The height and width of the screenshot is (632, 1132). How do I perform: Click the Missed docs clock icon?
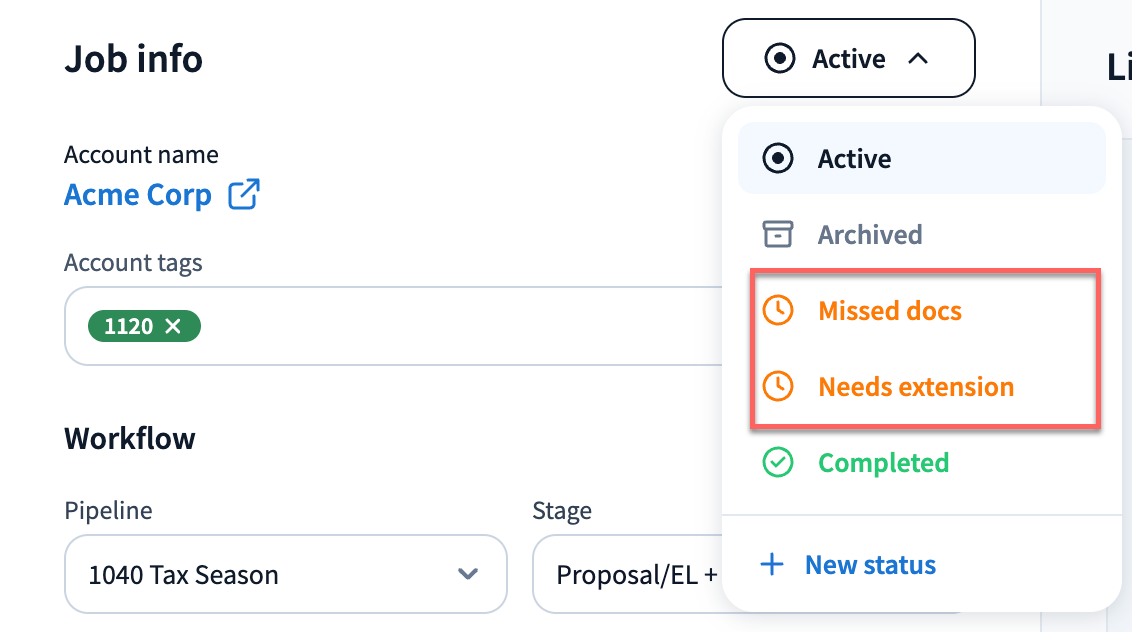778,311
